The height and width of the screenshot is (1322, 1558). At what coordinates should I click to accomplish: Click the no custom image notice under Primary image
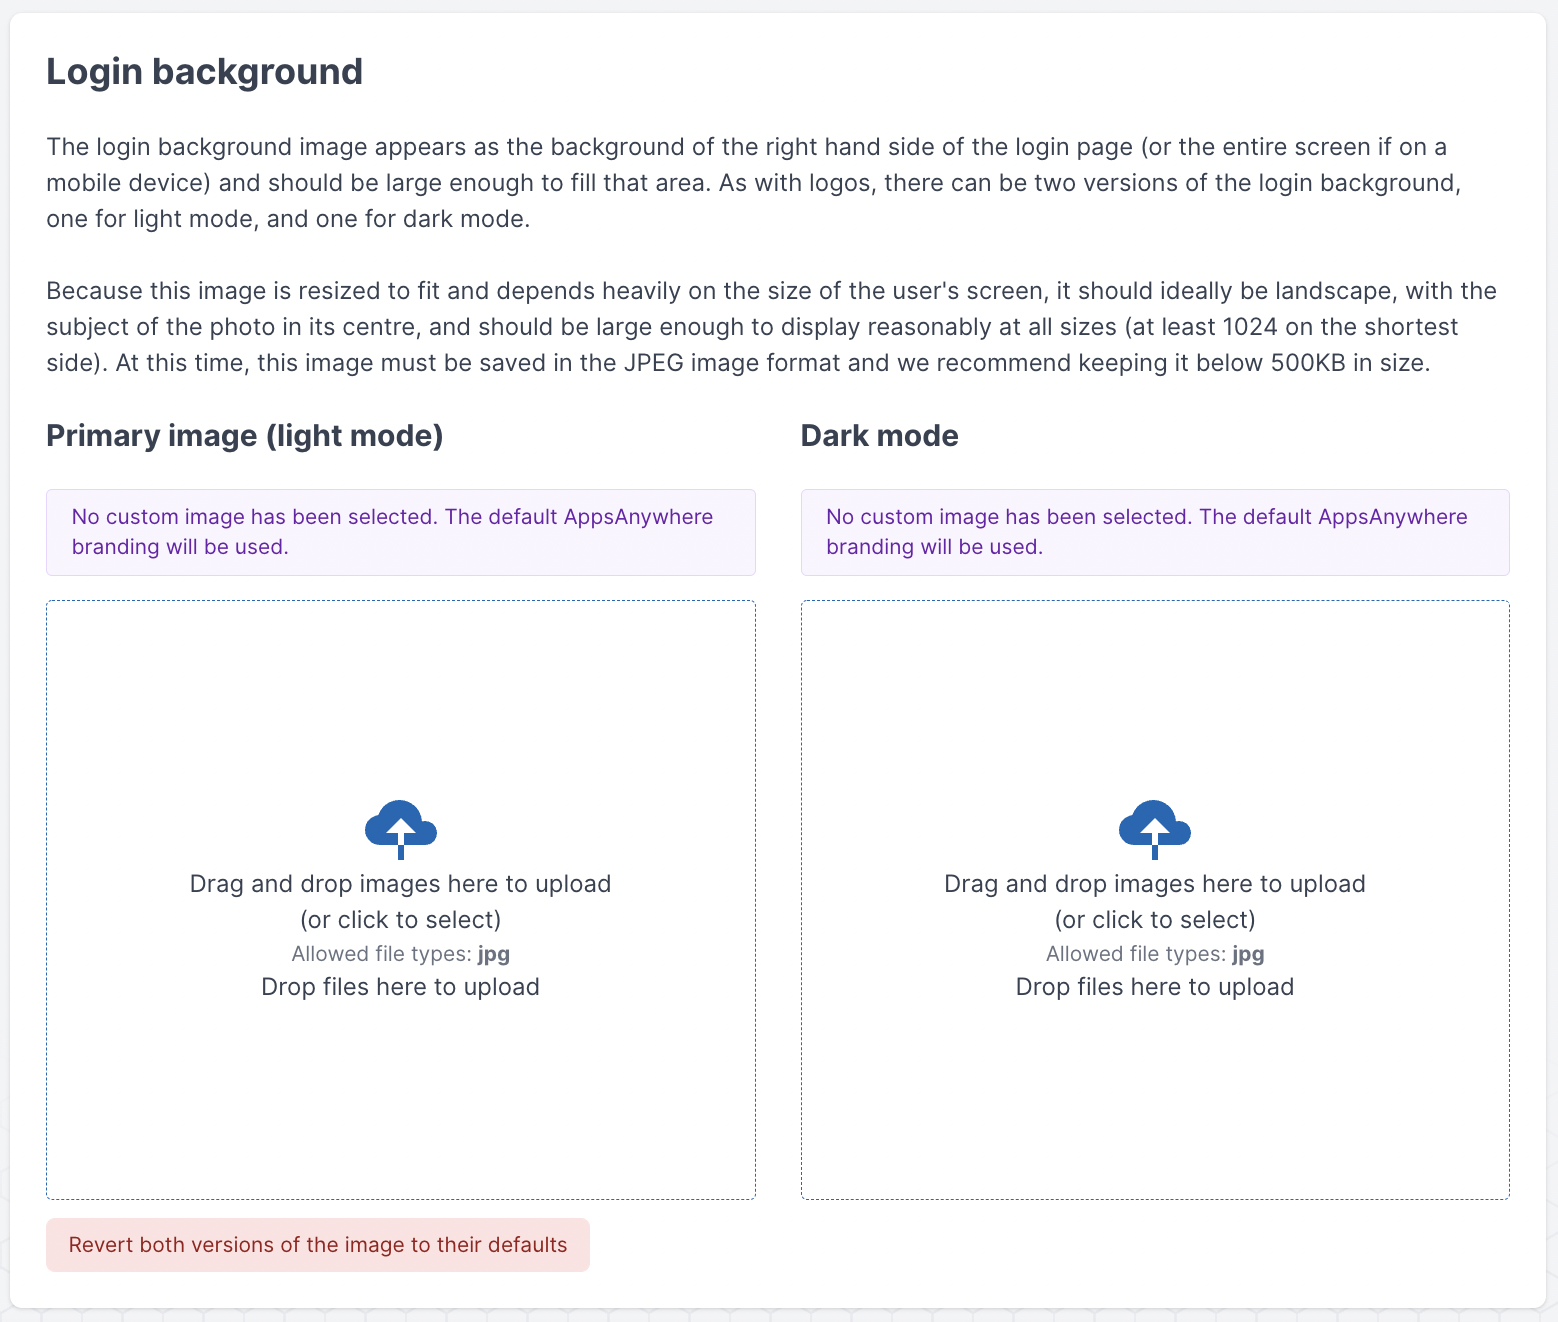tap(400, 532)
